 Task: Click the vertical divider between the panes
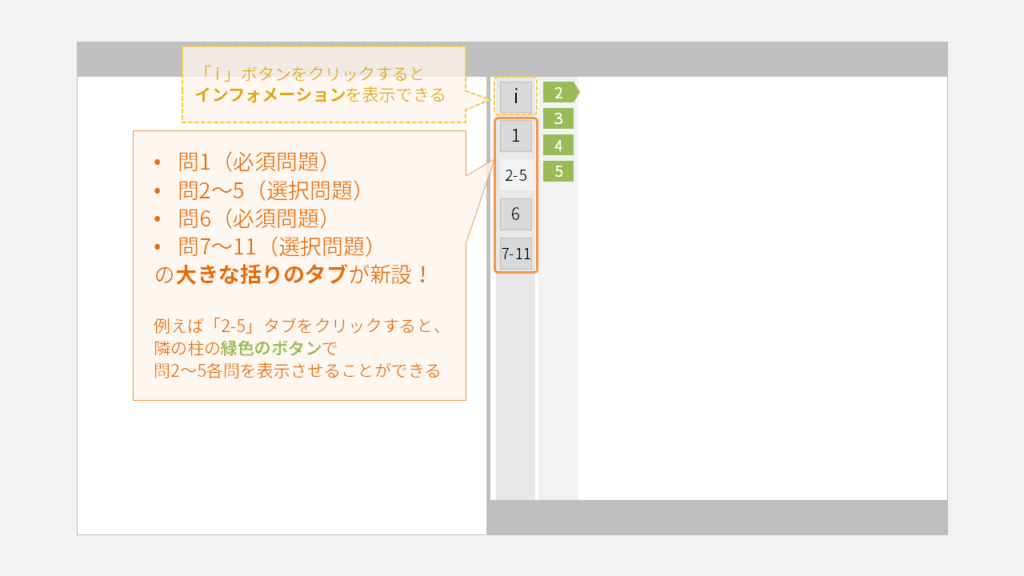point(488,300)
